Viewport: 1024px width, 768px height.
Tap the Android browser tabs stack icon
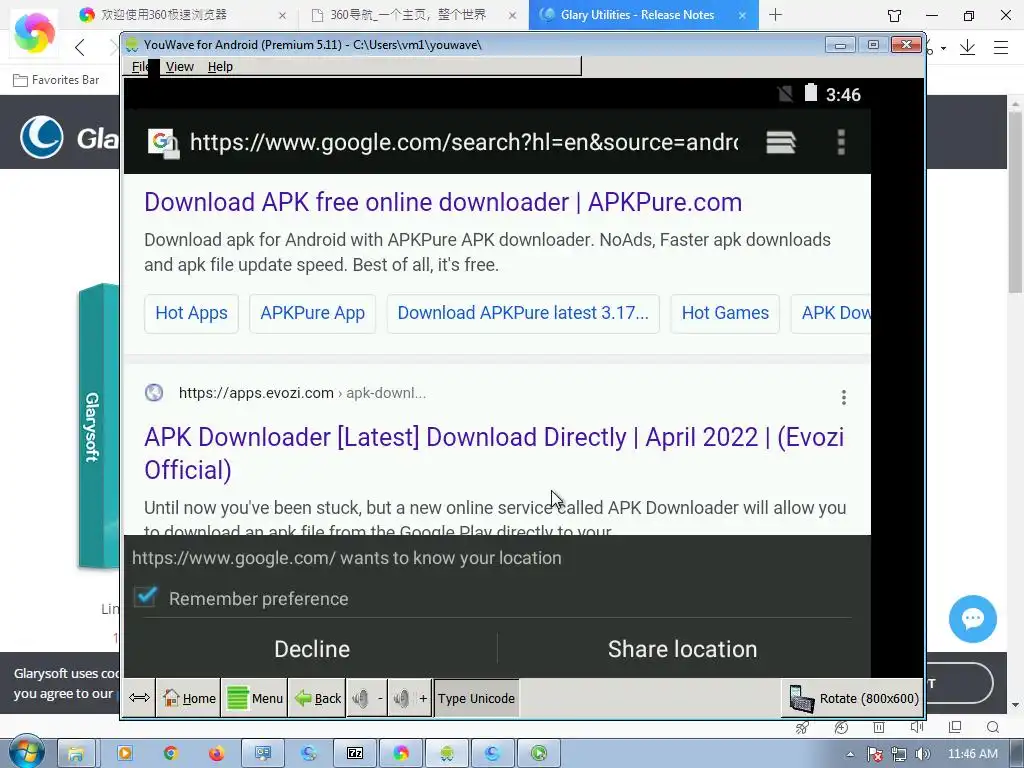(781, 142)
